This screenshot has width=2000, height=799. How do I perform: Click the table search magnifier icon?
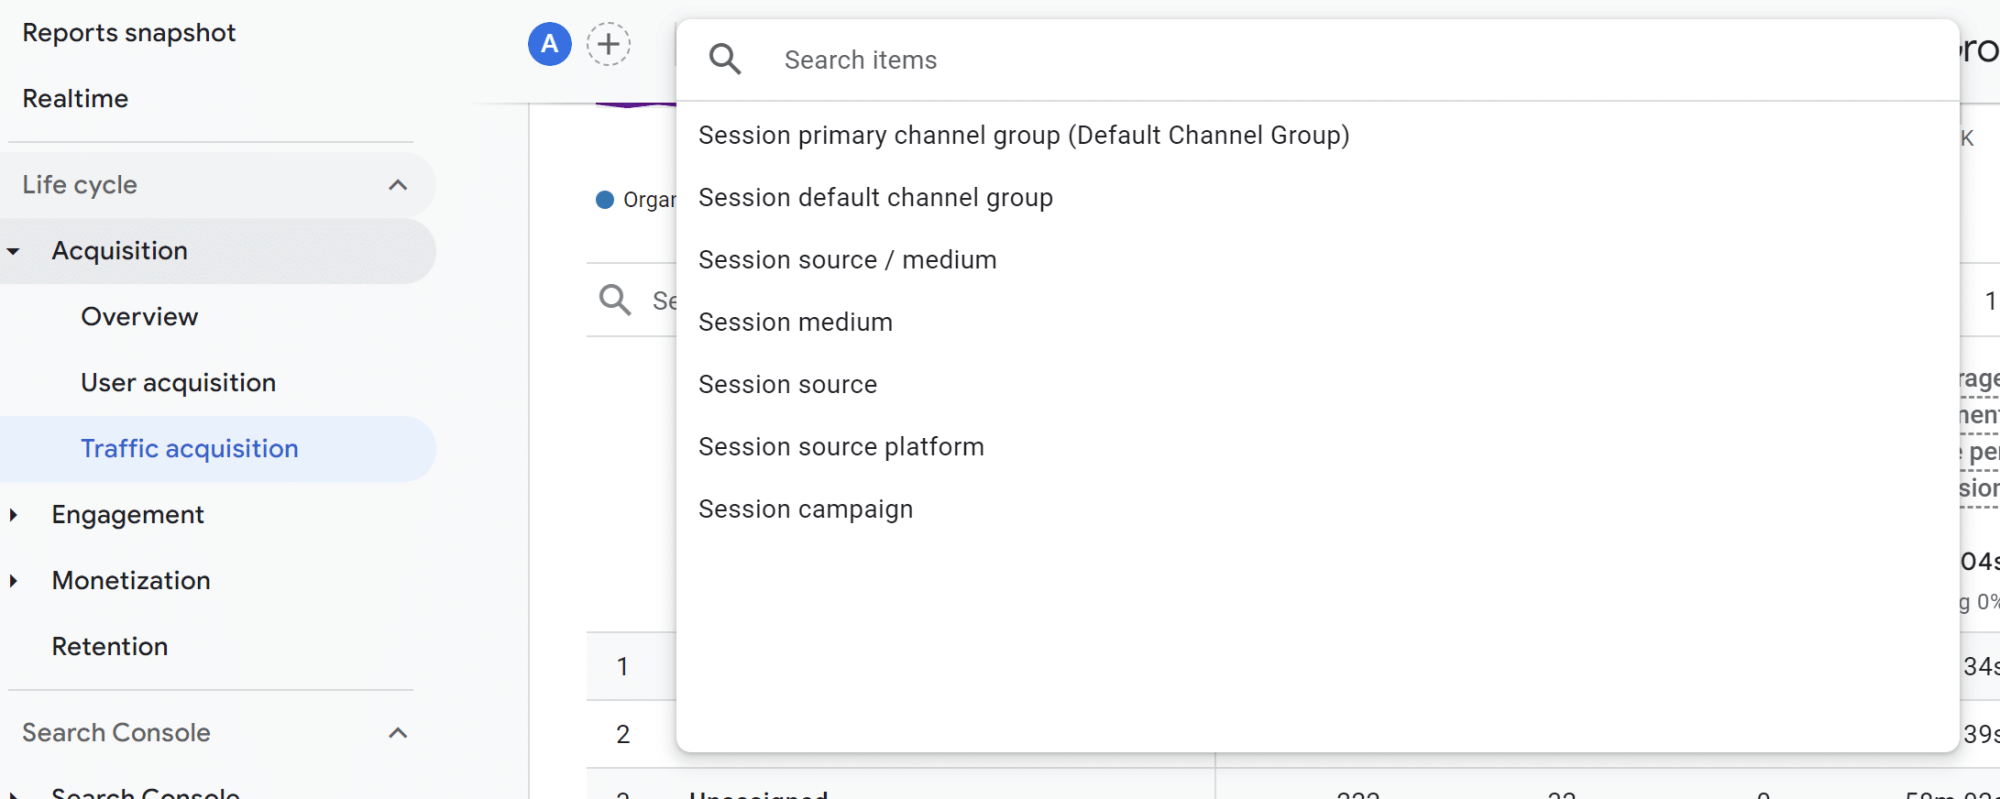(614, 300)
